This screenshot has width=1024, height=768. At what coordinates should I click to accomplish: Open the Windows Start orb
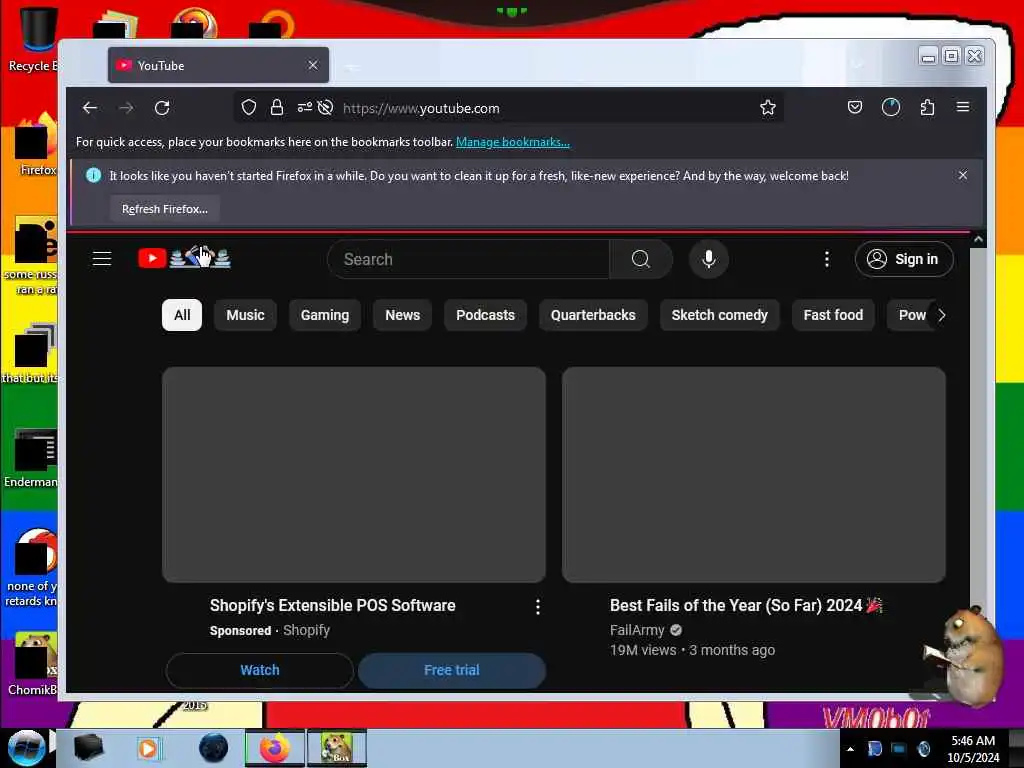coord(26,748)
